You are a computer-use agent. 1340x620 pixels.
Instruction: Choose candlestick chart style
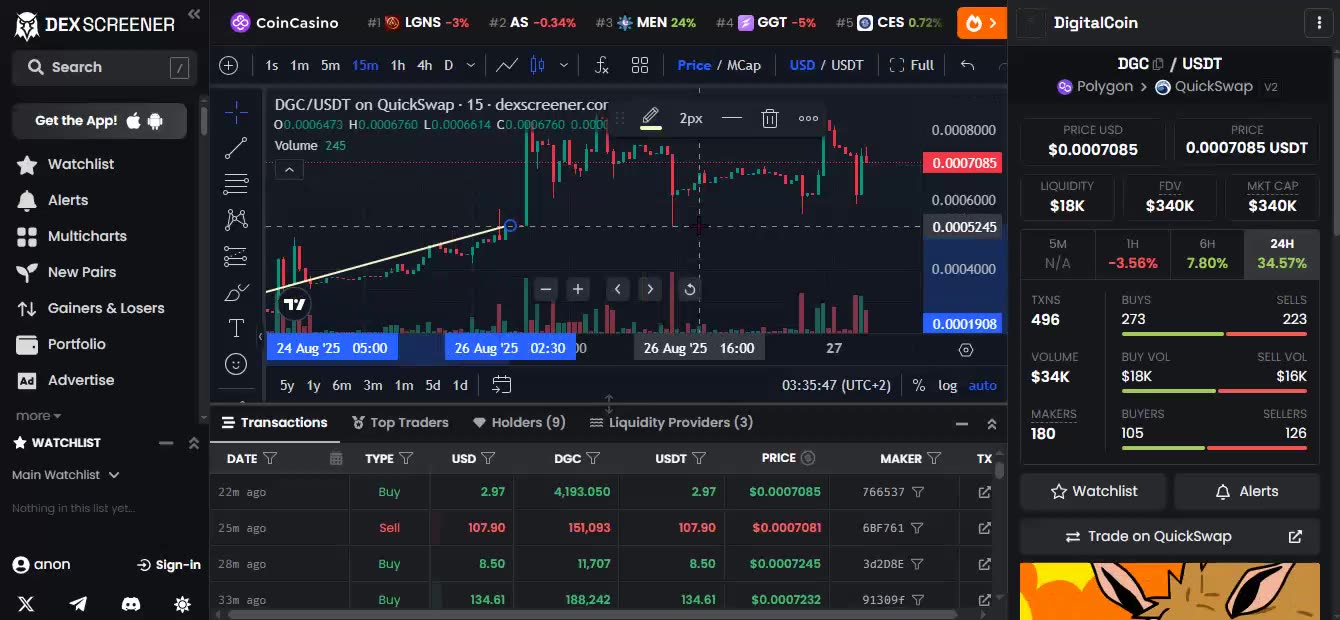click(x=537, y=65)
